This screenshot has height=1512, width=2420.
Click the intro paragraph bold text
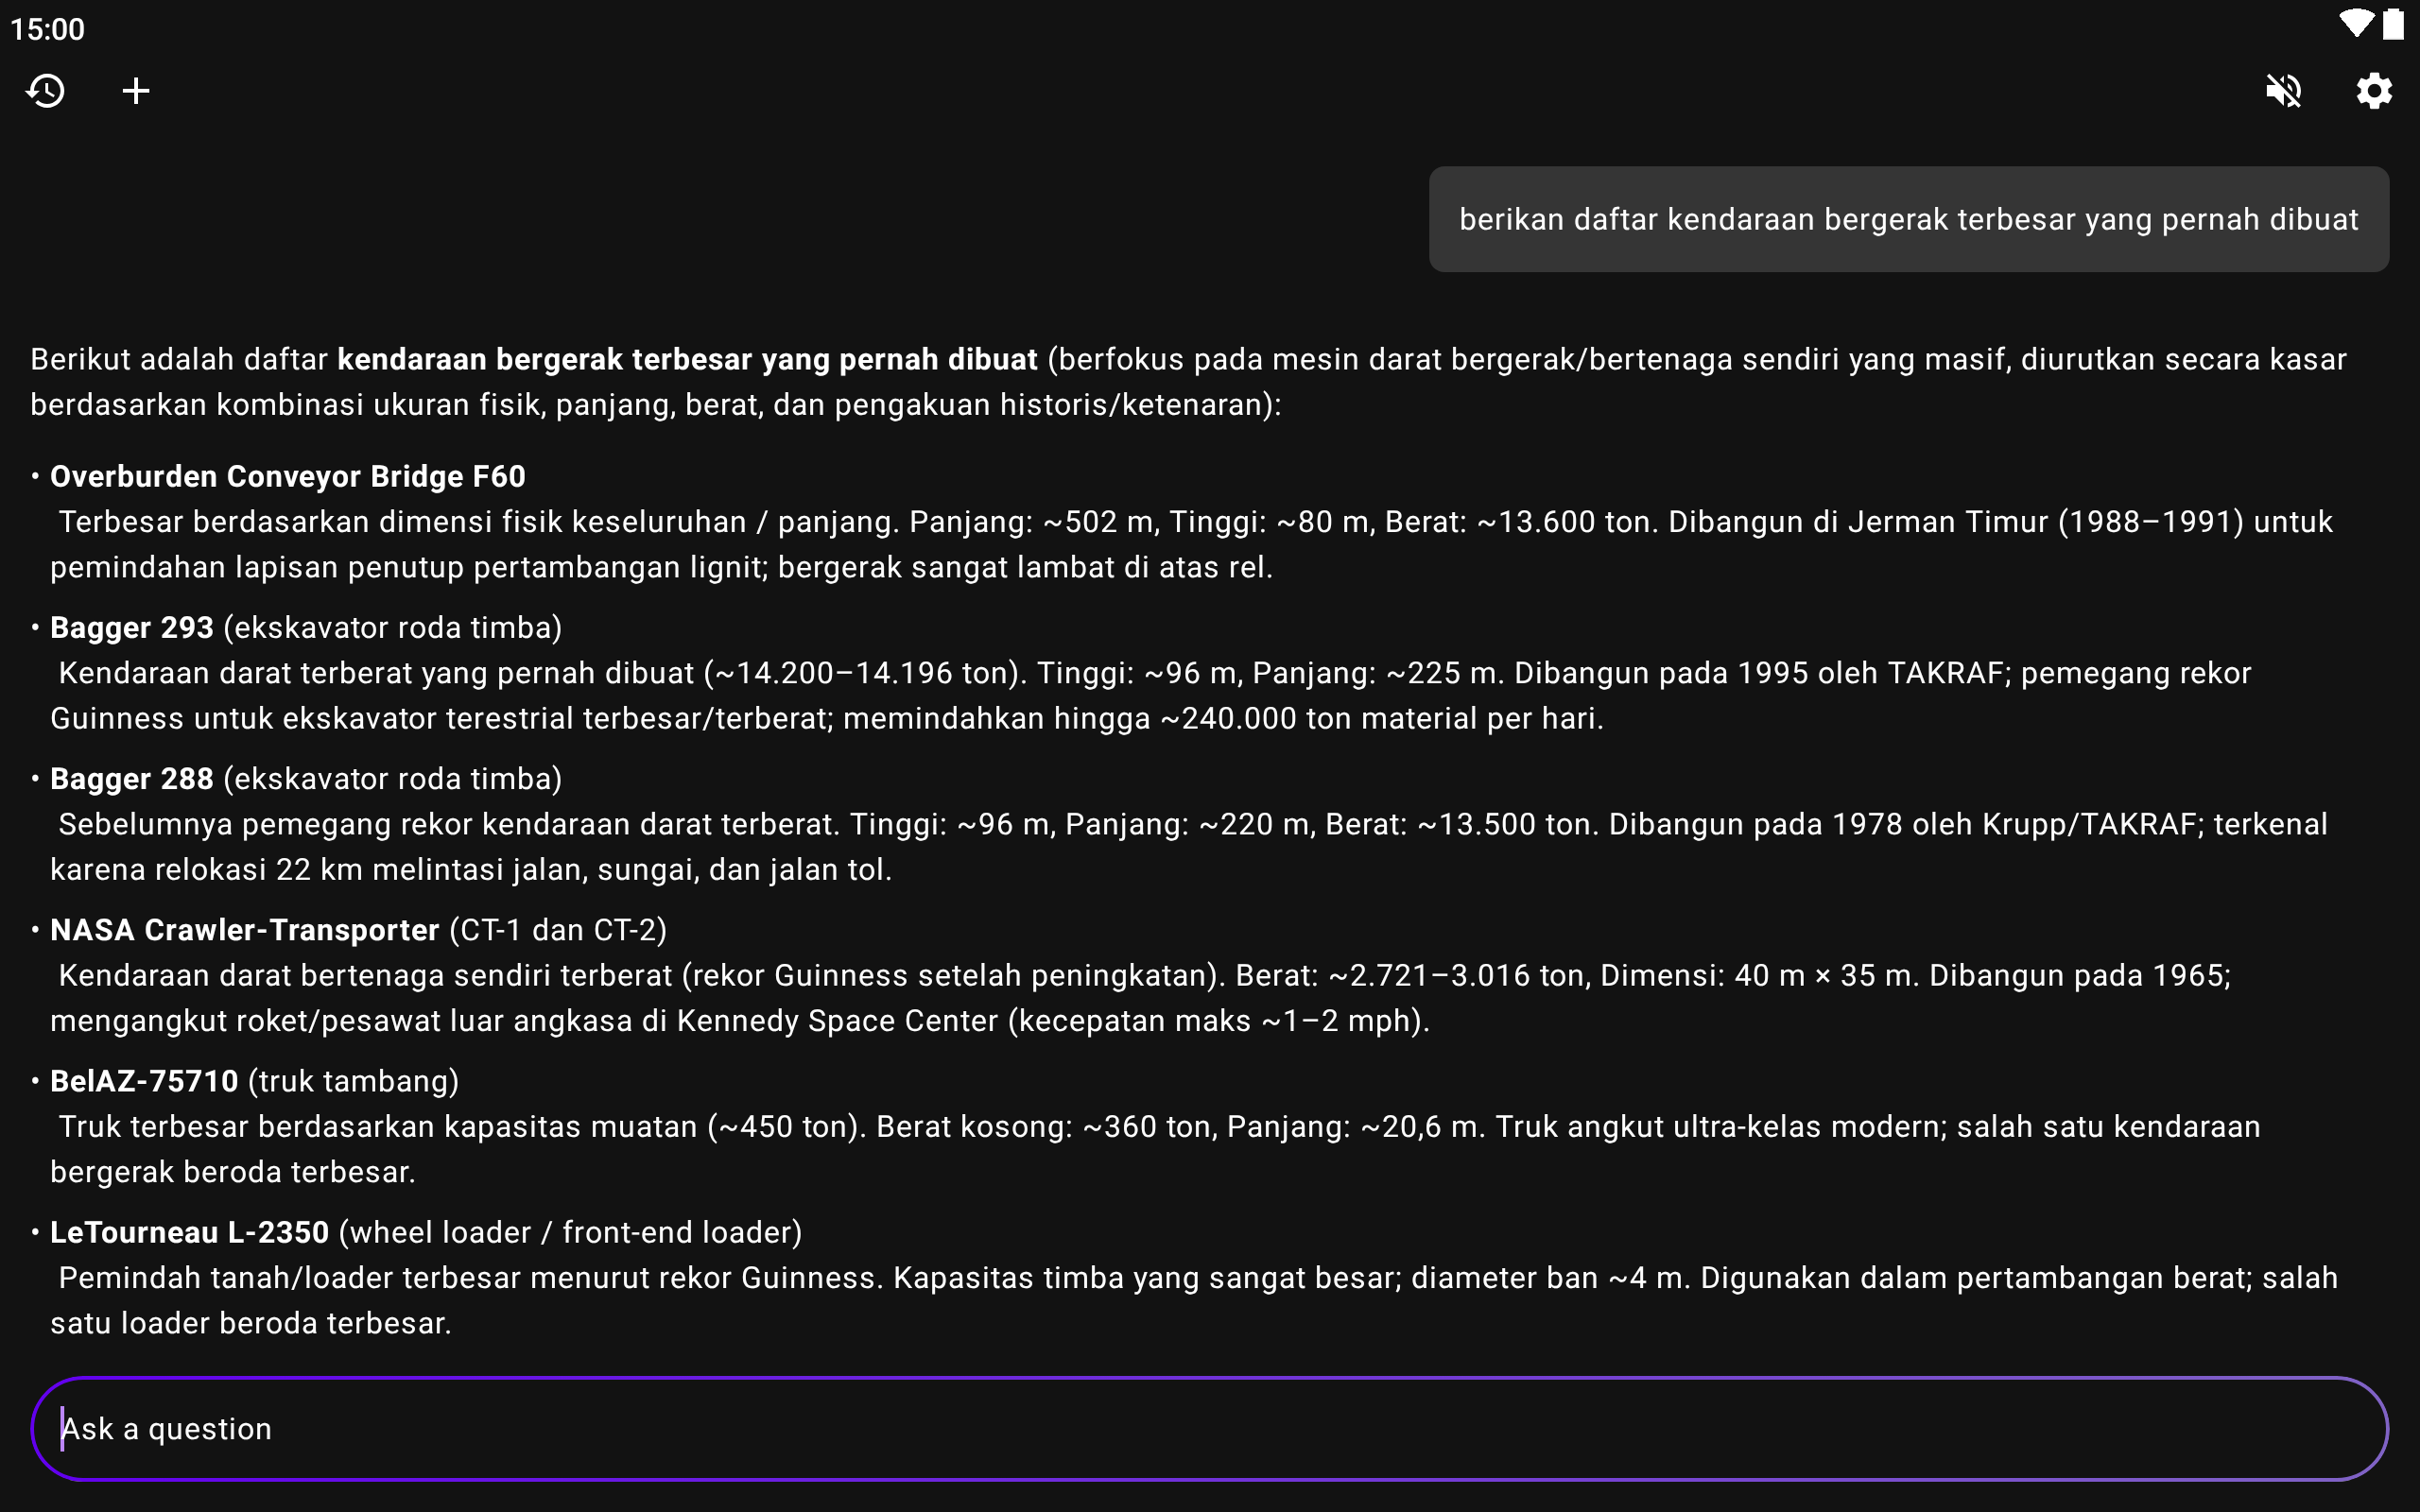pyautogui.click(x=687, y=359)
